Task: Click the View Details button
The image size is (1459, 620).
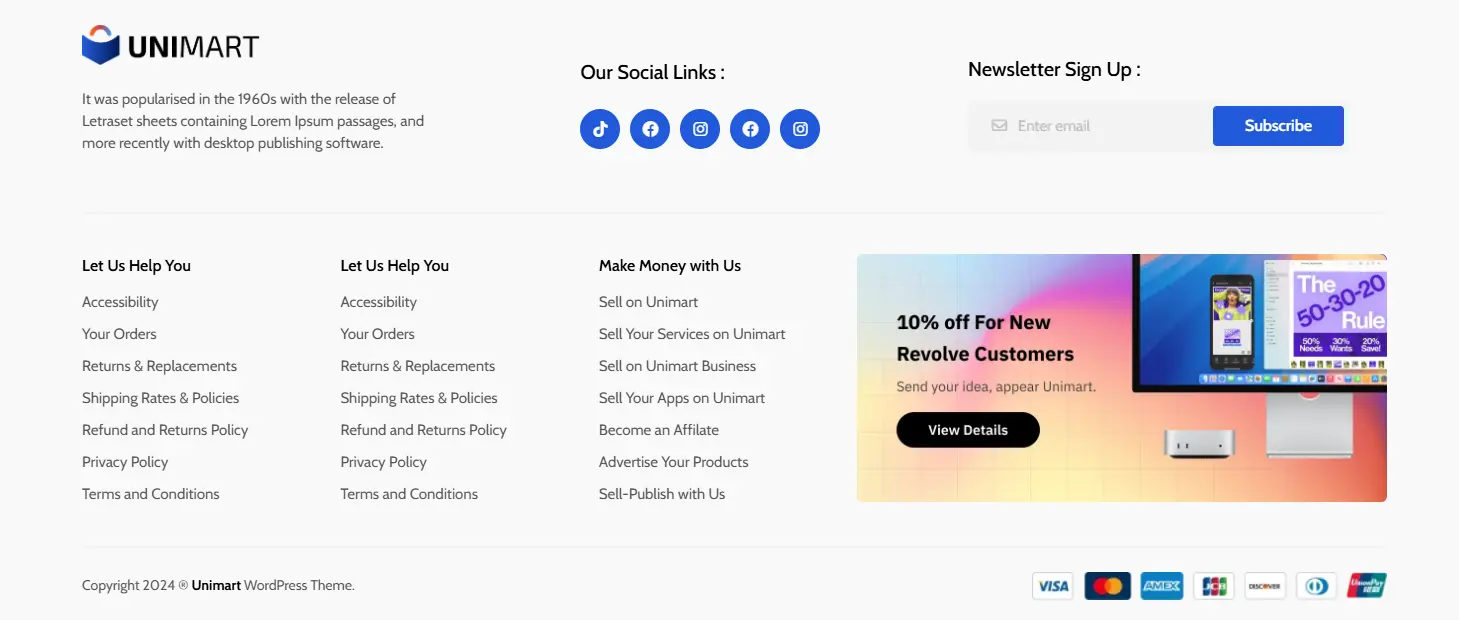Action: click(967, 429)
